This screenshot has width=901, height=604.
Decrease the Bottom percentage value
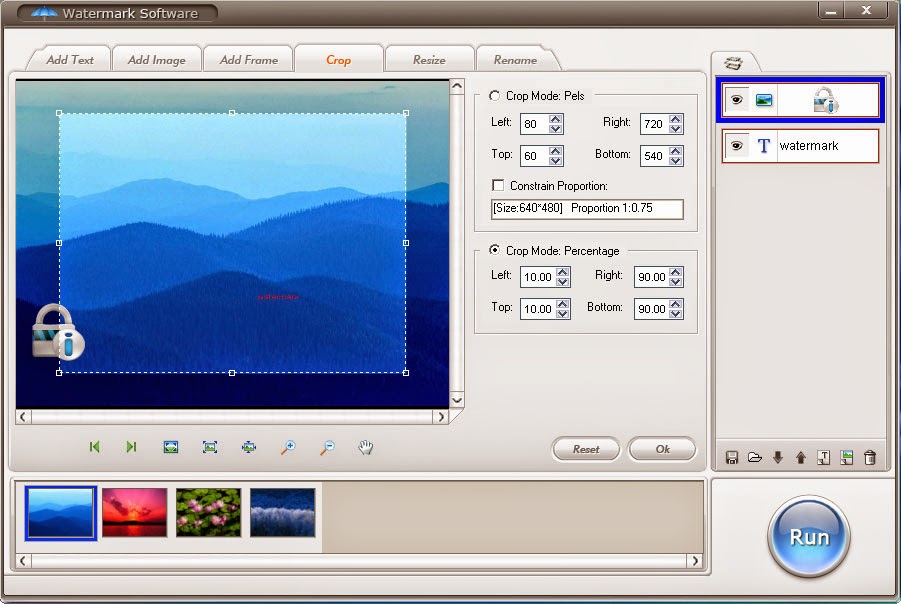pyautogui.click(x=676, y=313)
